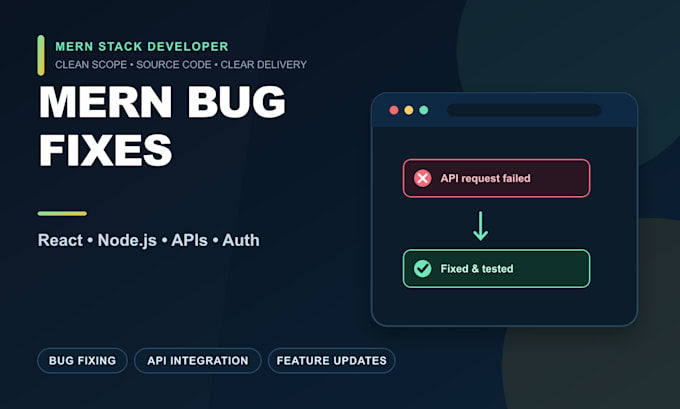
Task: Click the 'Fixed & tested' status box
Action: point(497,268)
